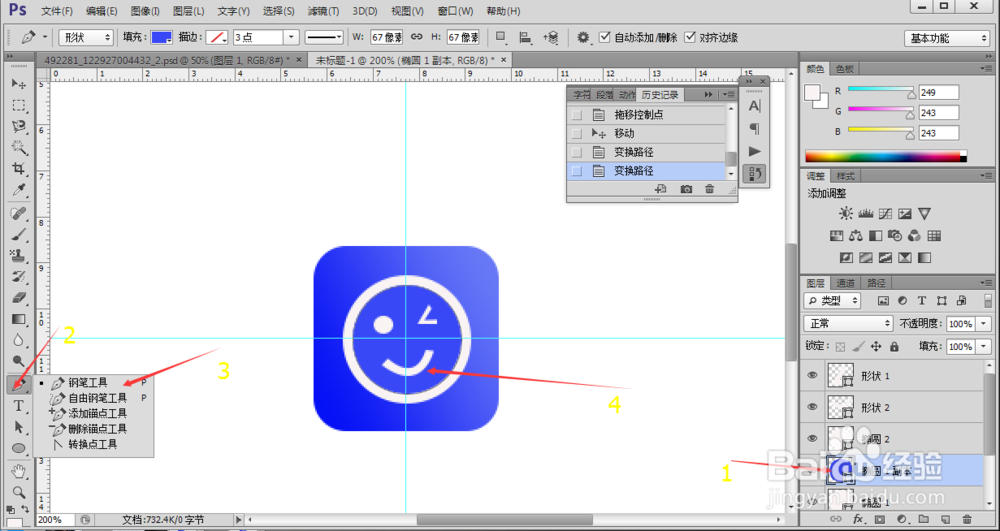
Task: Click the Photo Filter adjustment icon
Action: point(895,236)
